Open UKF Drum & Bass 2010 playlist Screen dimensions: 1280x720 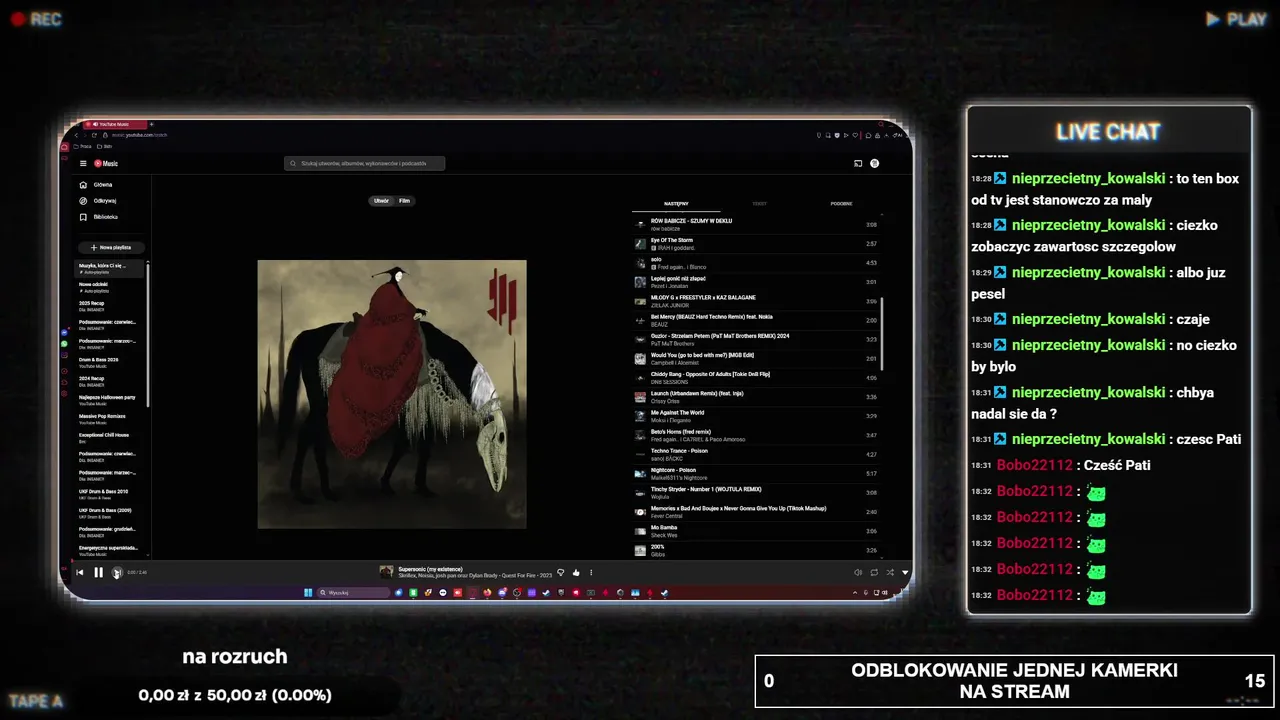111,494
